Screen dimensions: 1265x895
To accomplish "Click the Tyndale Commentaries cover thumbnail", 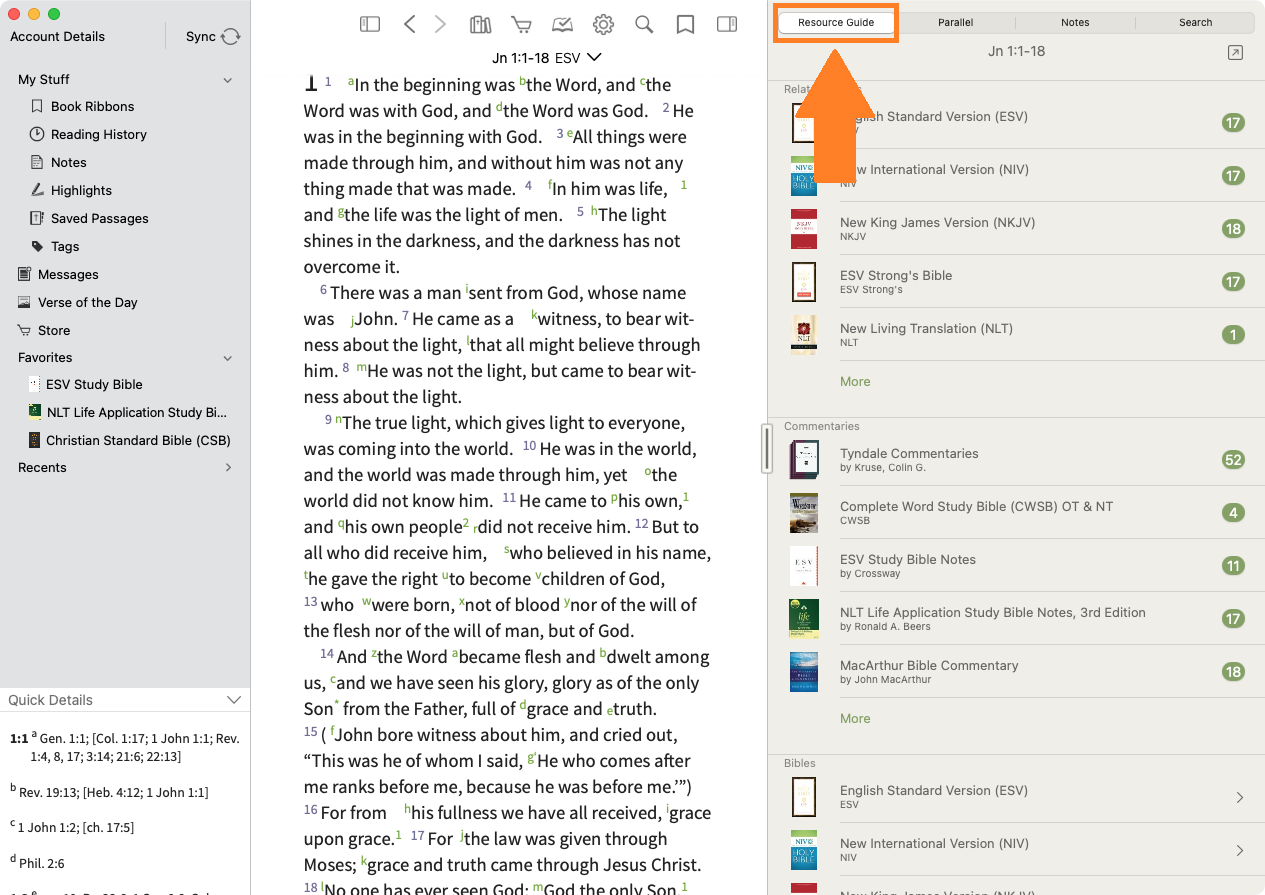I will pos(804,460).
